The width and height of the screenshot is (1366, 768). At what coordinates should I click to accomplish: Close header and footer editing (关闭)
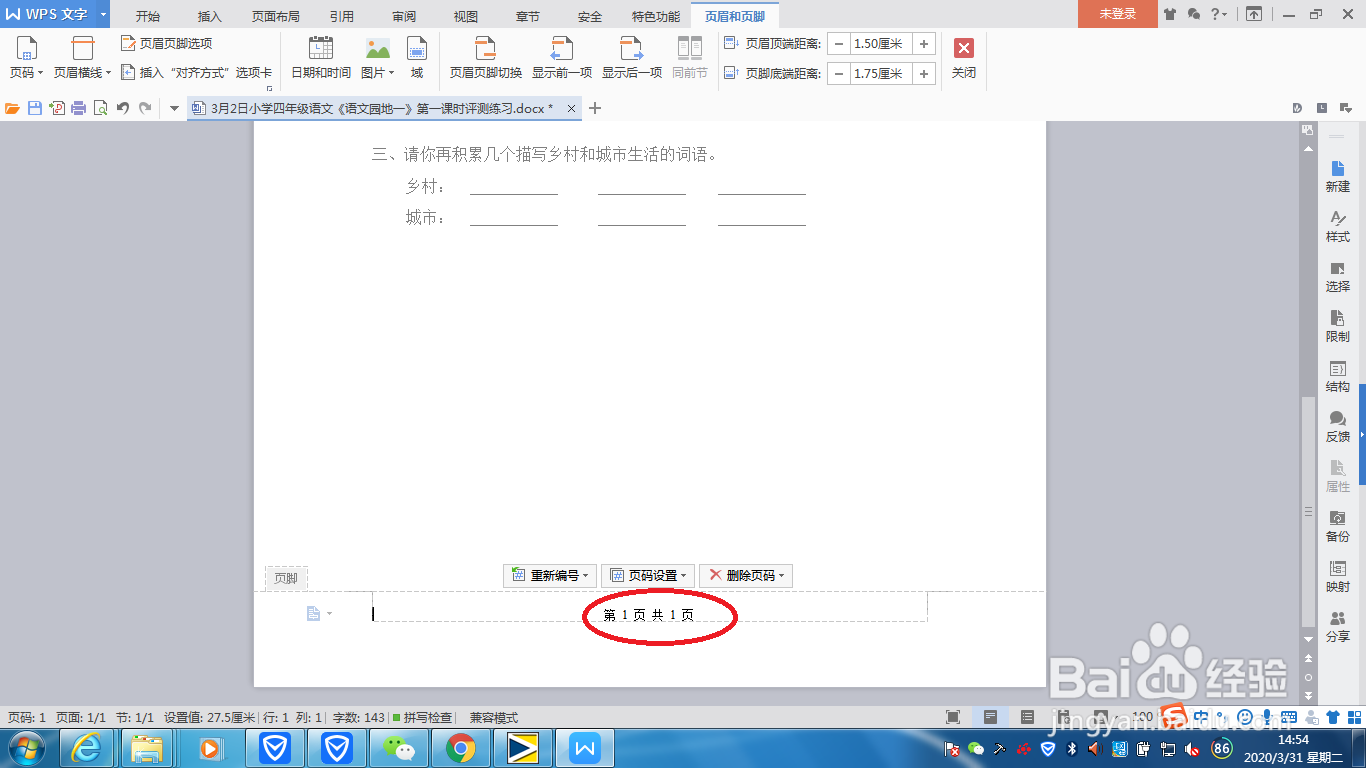tap(964, 58)
